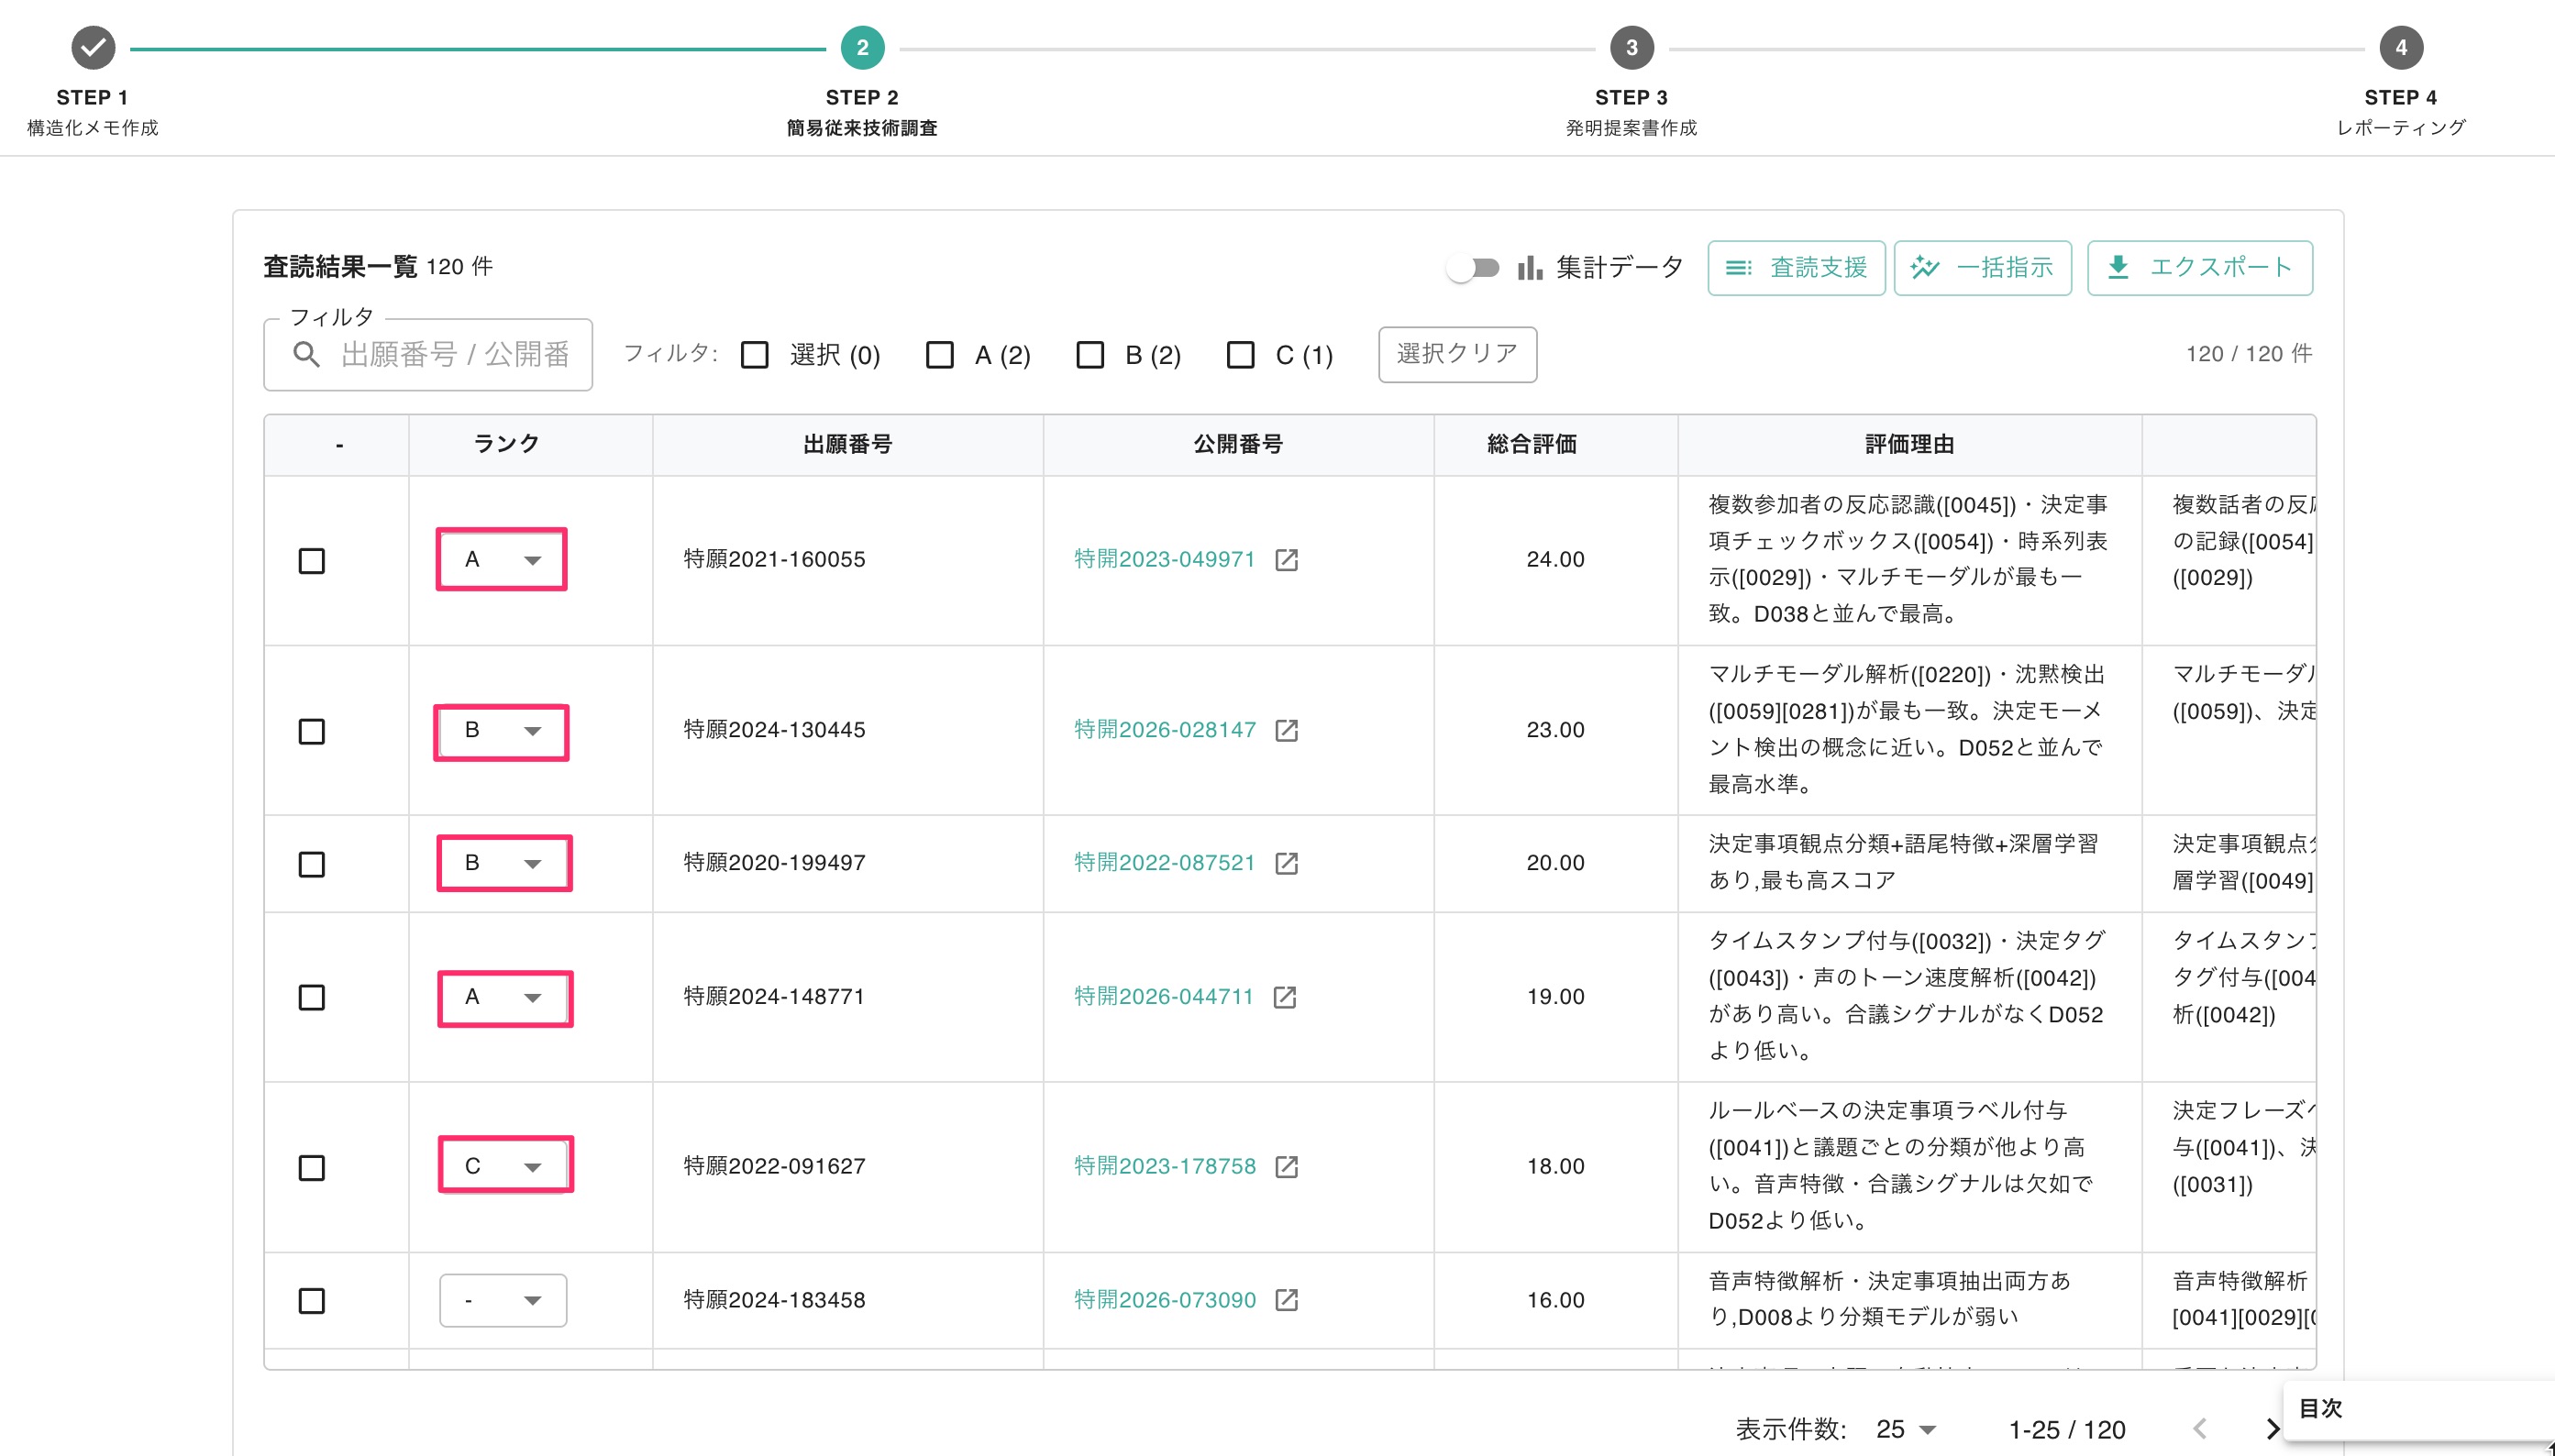Click the bar chart icon beside 集計データ

(x=1529, y=267)
